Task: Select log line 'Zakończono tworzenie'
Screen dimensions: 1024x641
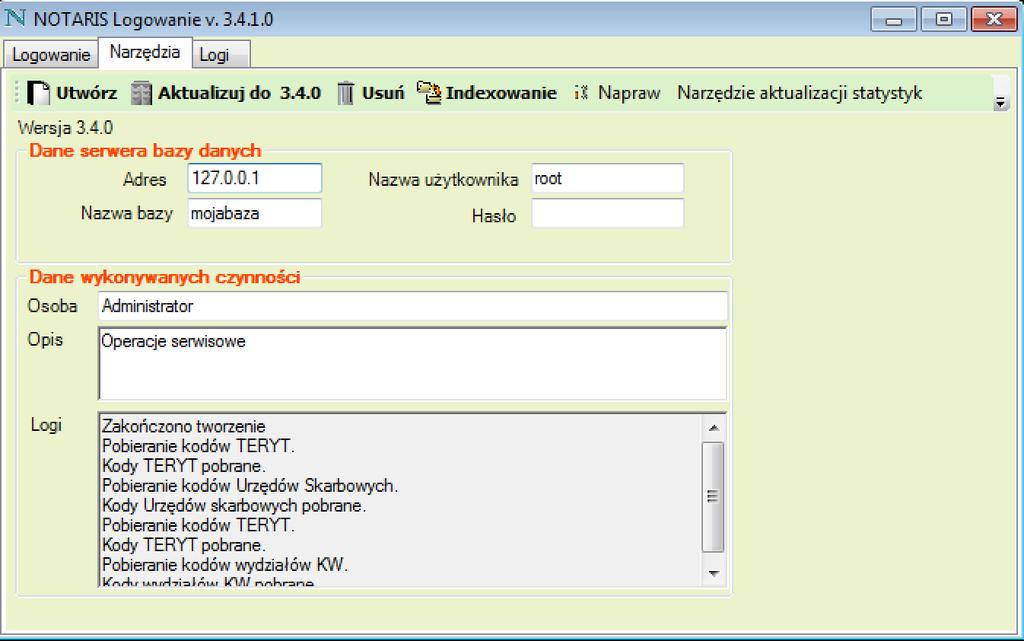Action: pyautogui.click(x=184, y=426)
